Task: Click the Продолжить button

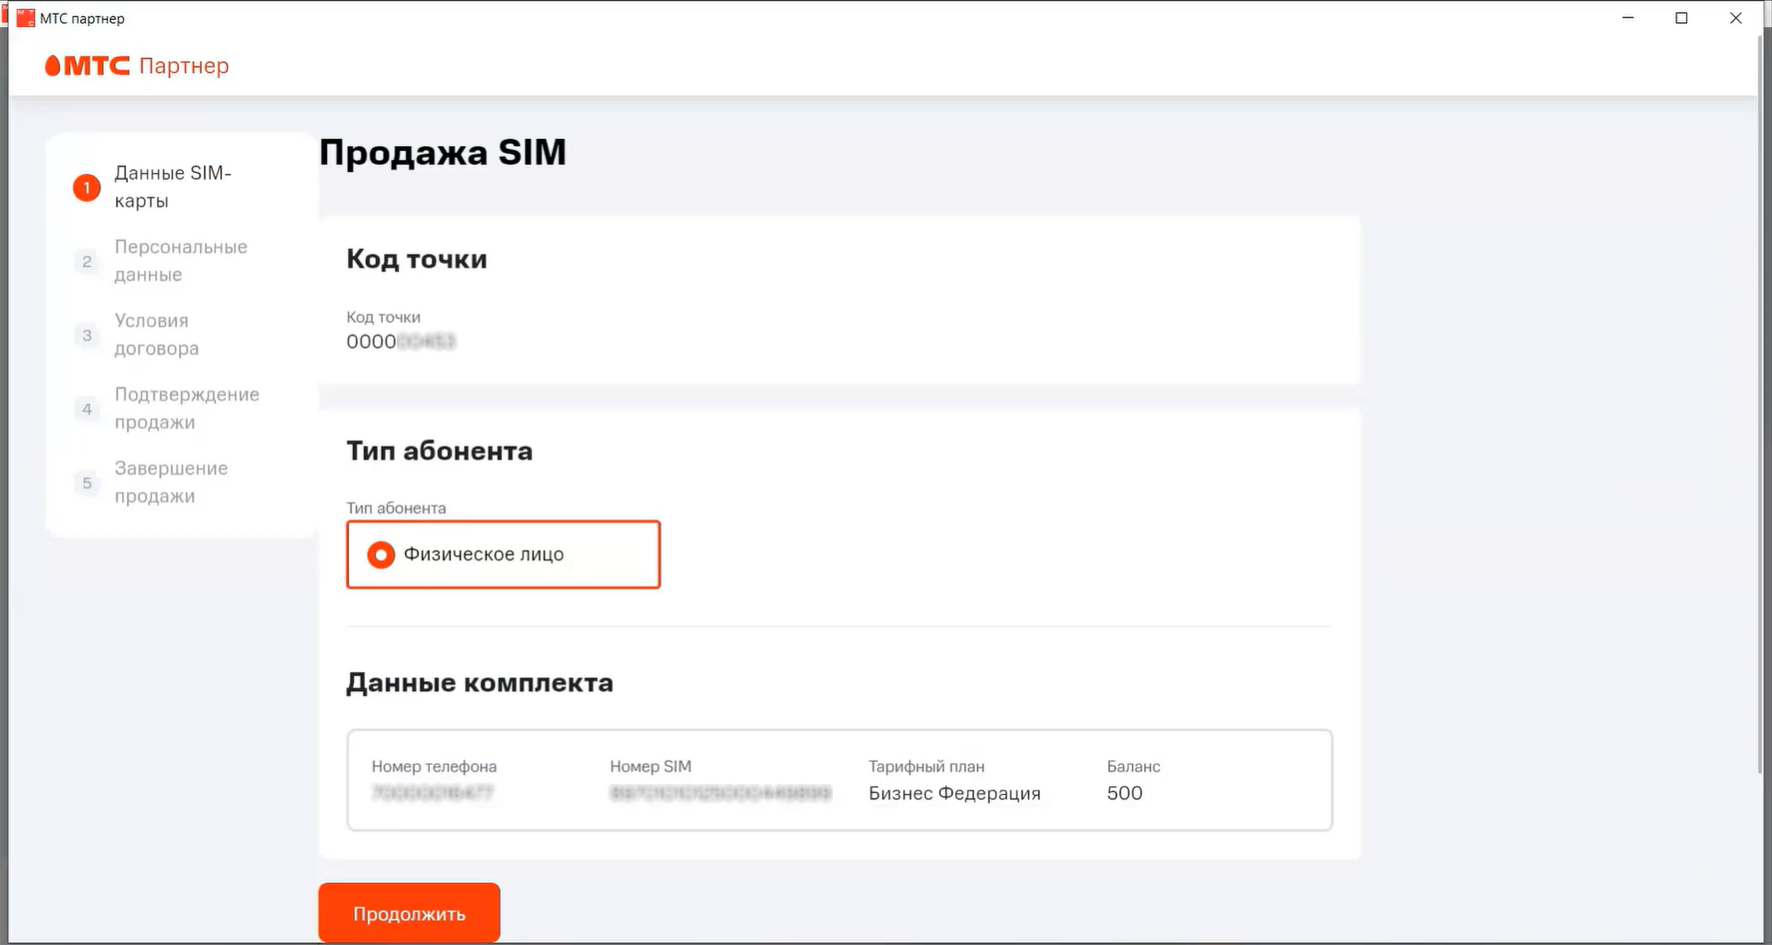Action: point(409,913)
